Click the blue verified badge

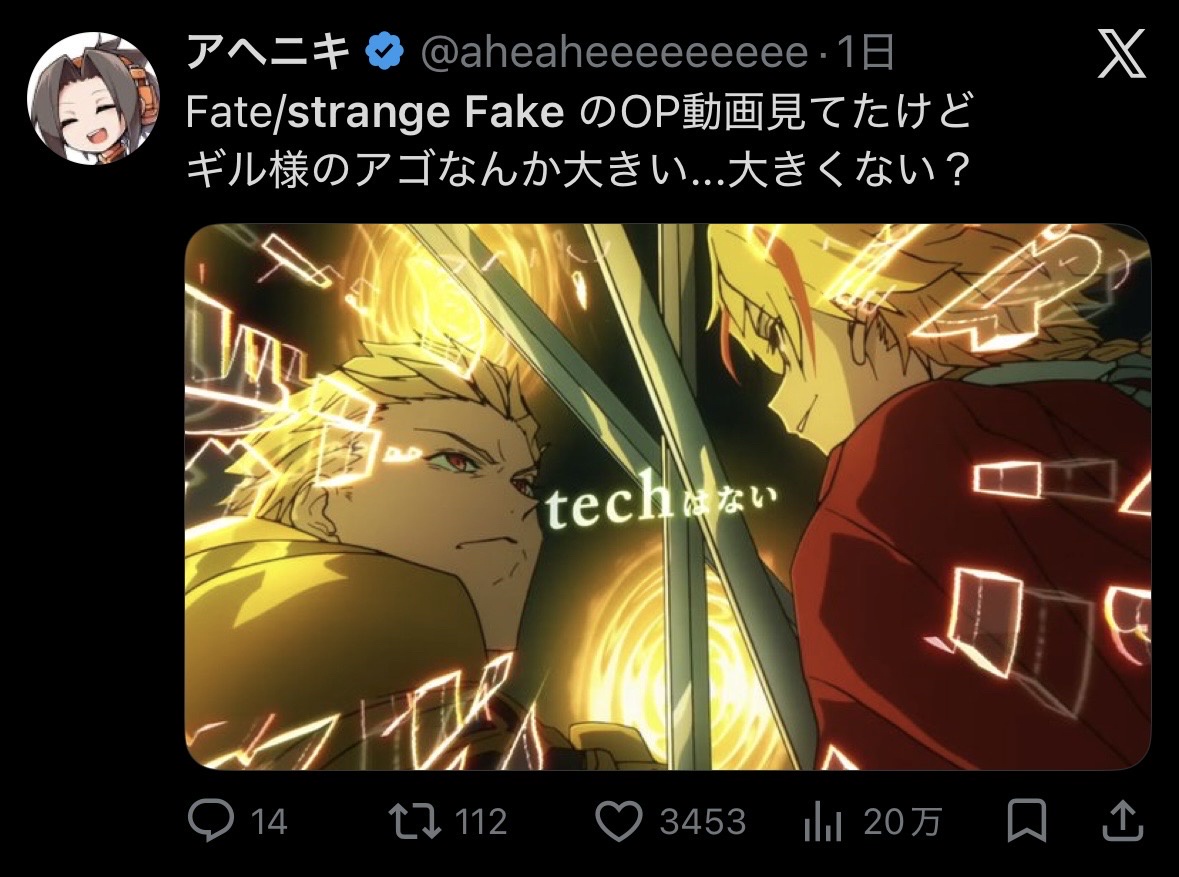(384, 52)
